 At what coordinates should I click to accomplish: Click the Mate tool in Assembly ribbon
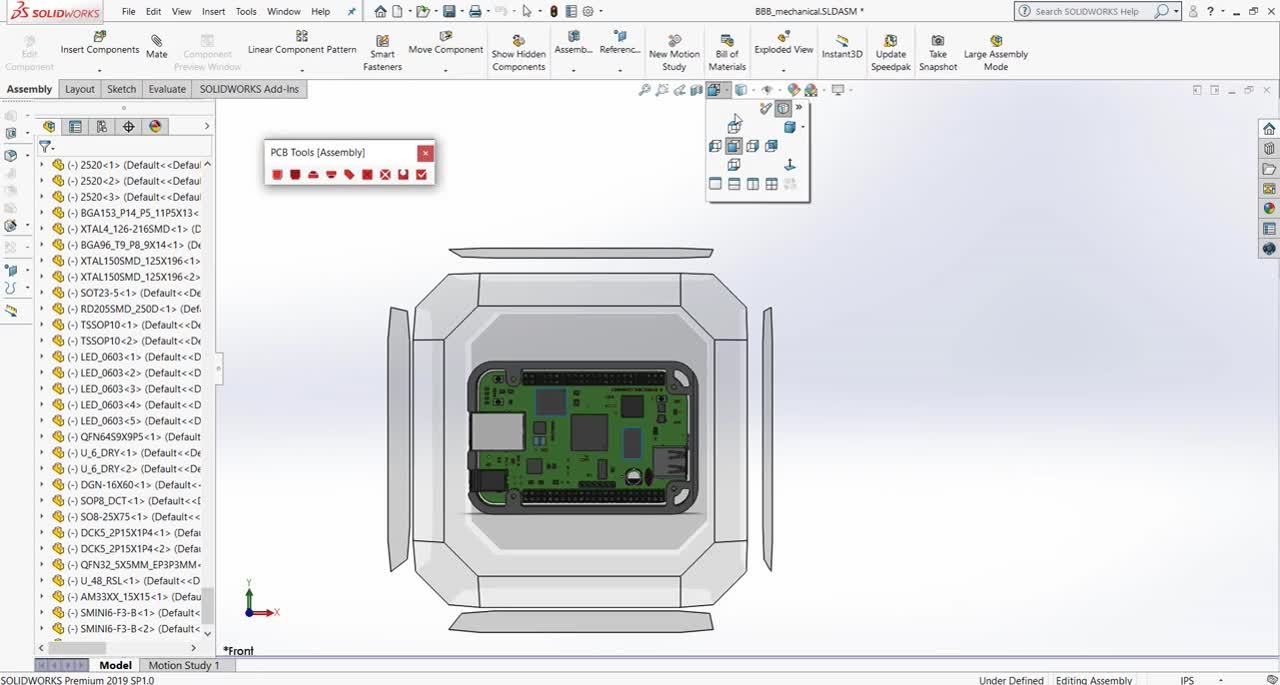click(x=156, y=47)
